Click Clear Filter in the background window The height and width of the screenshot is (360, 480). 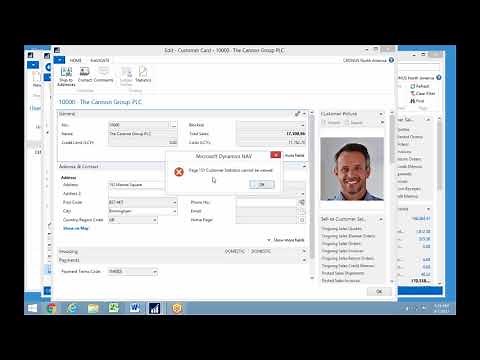(x=423, y=93)
